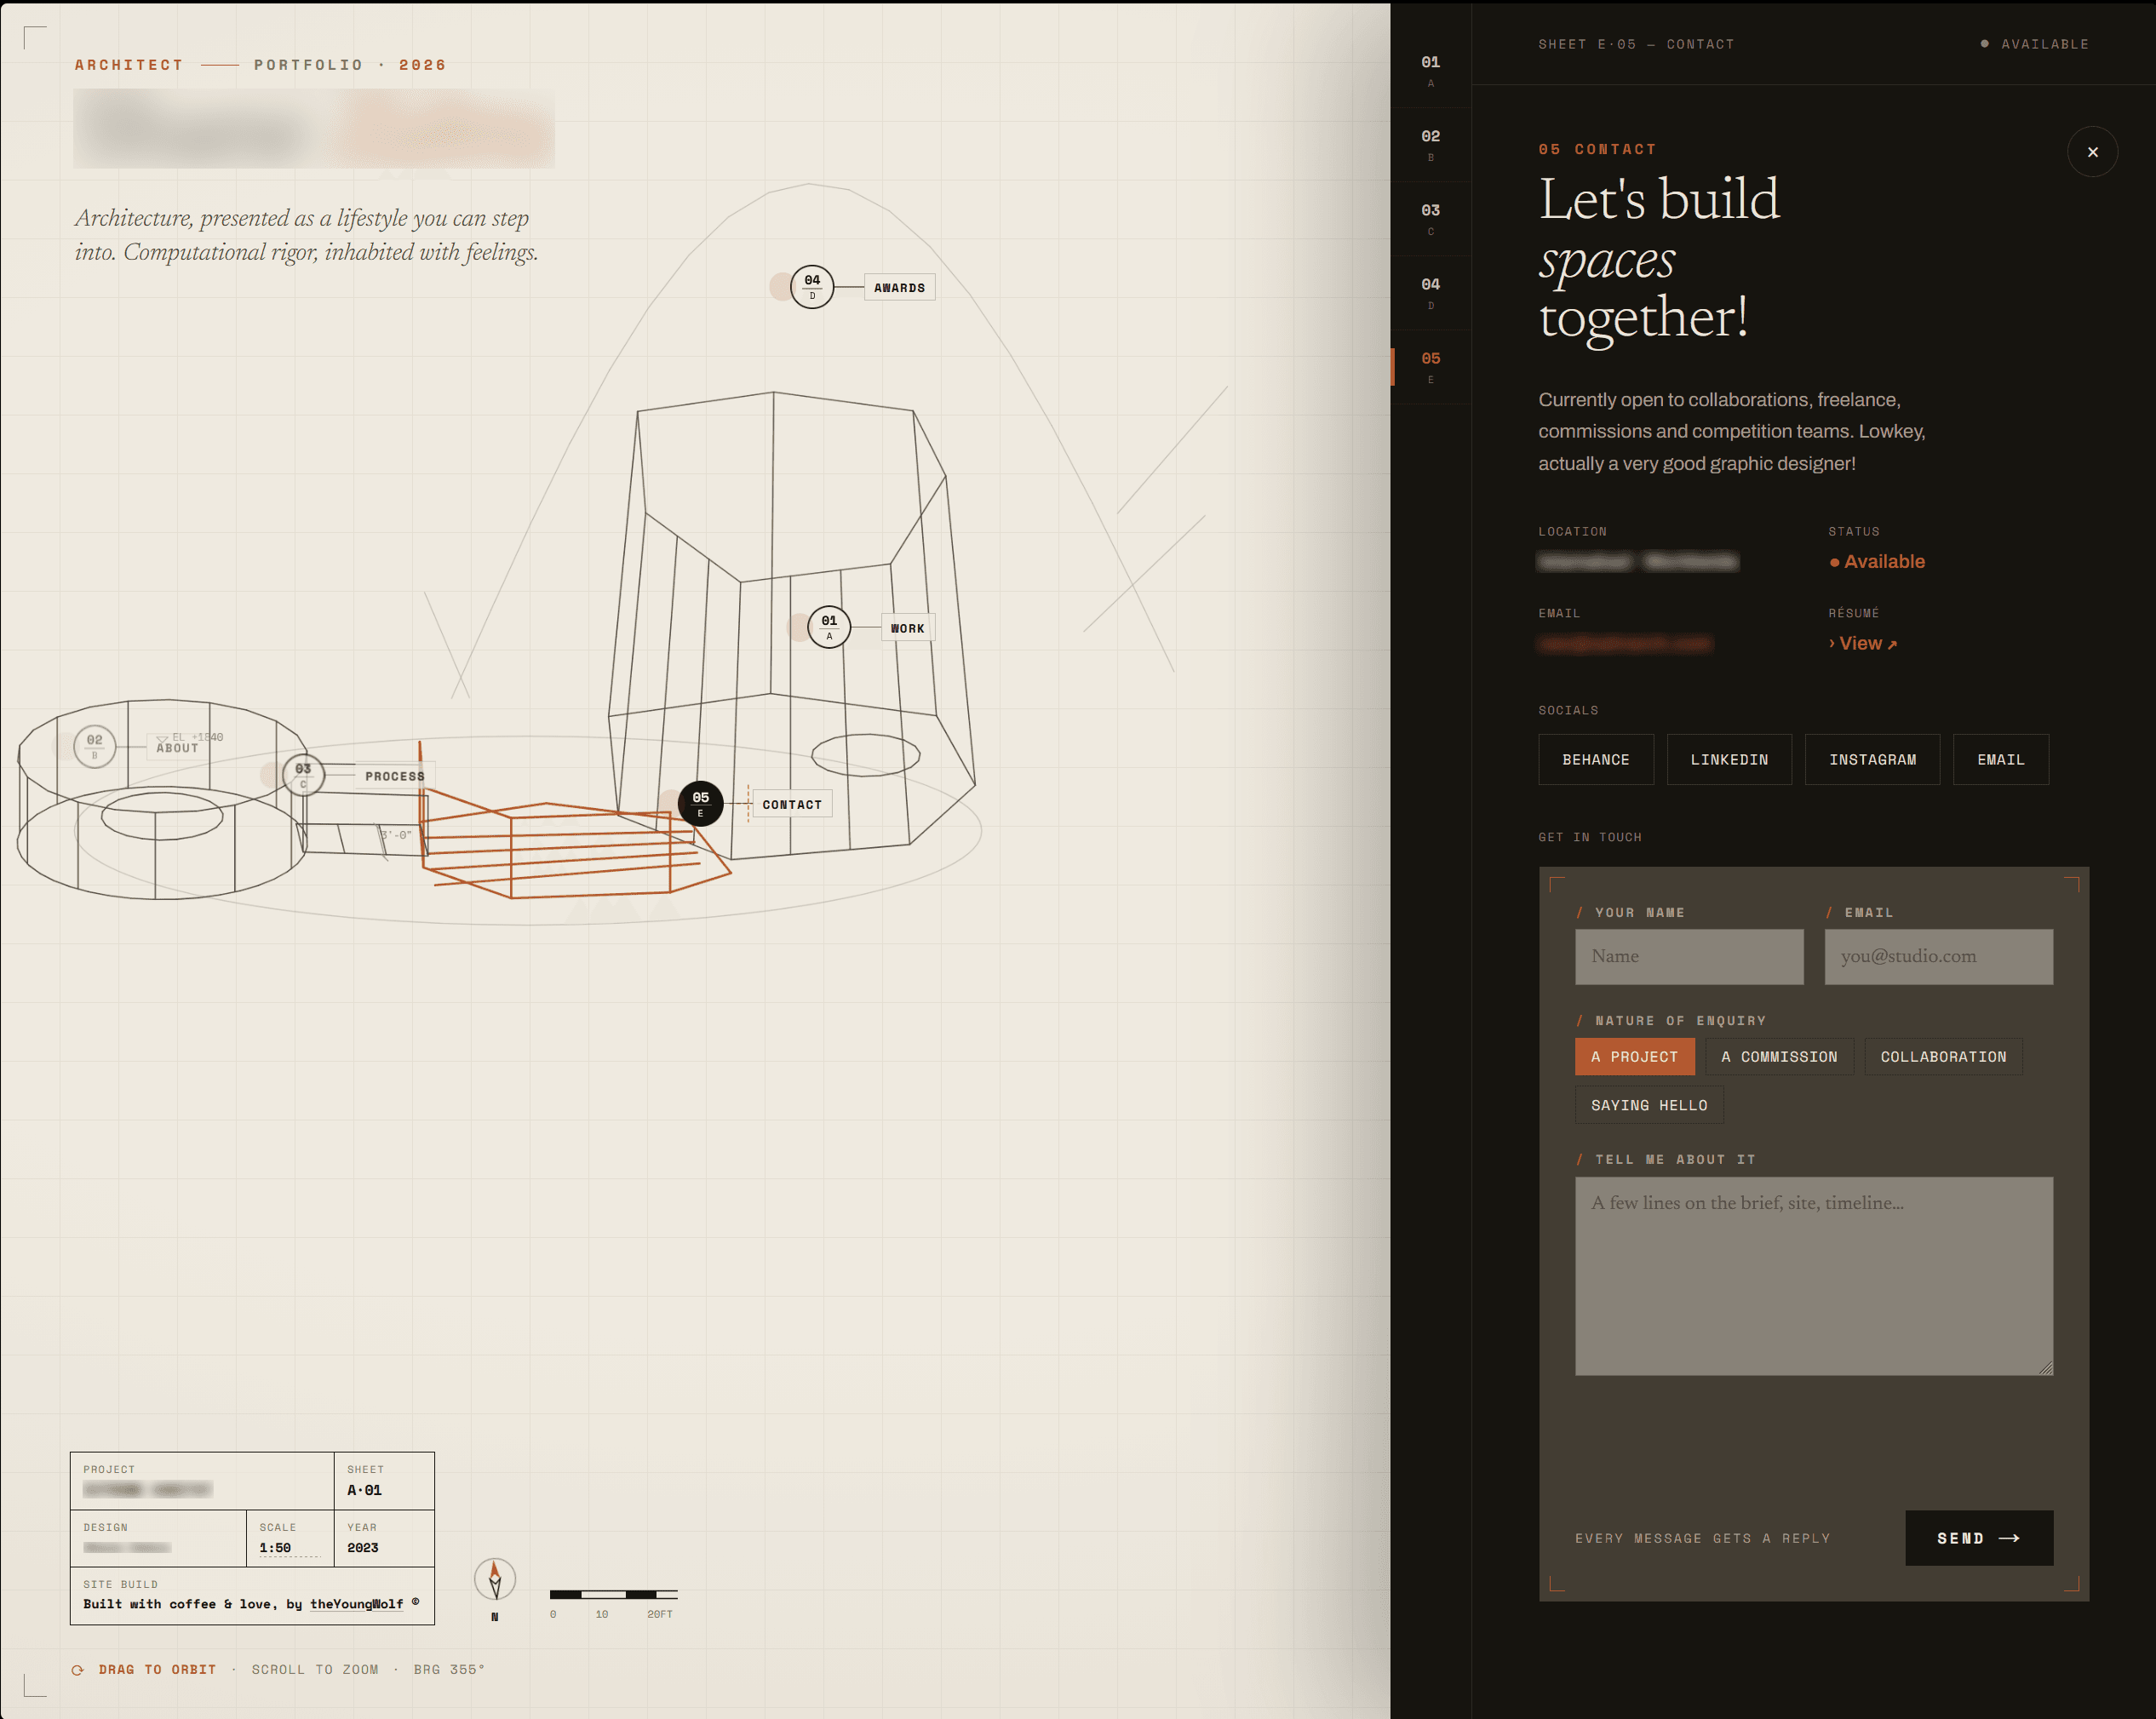The image size is (2156, 1719).
Task: Open sheet 04 D in sidebar
Action: tap(1430, 293)
